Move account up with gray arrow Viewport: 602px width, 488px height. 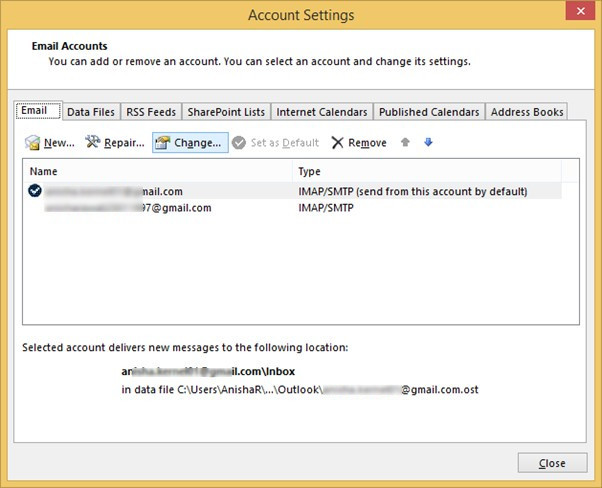(405, 142)
